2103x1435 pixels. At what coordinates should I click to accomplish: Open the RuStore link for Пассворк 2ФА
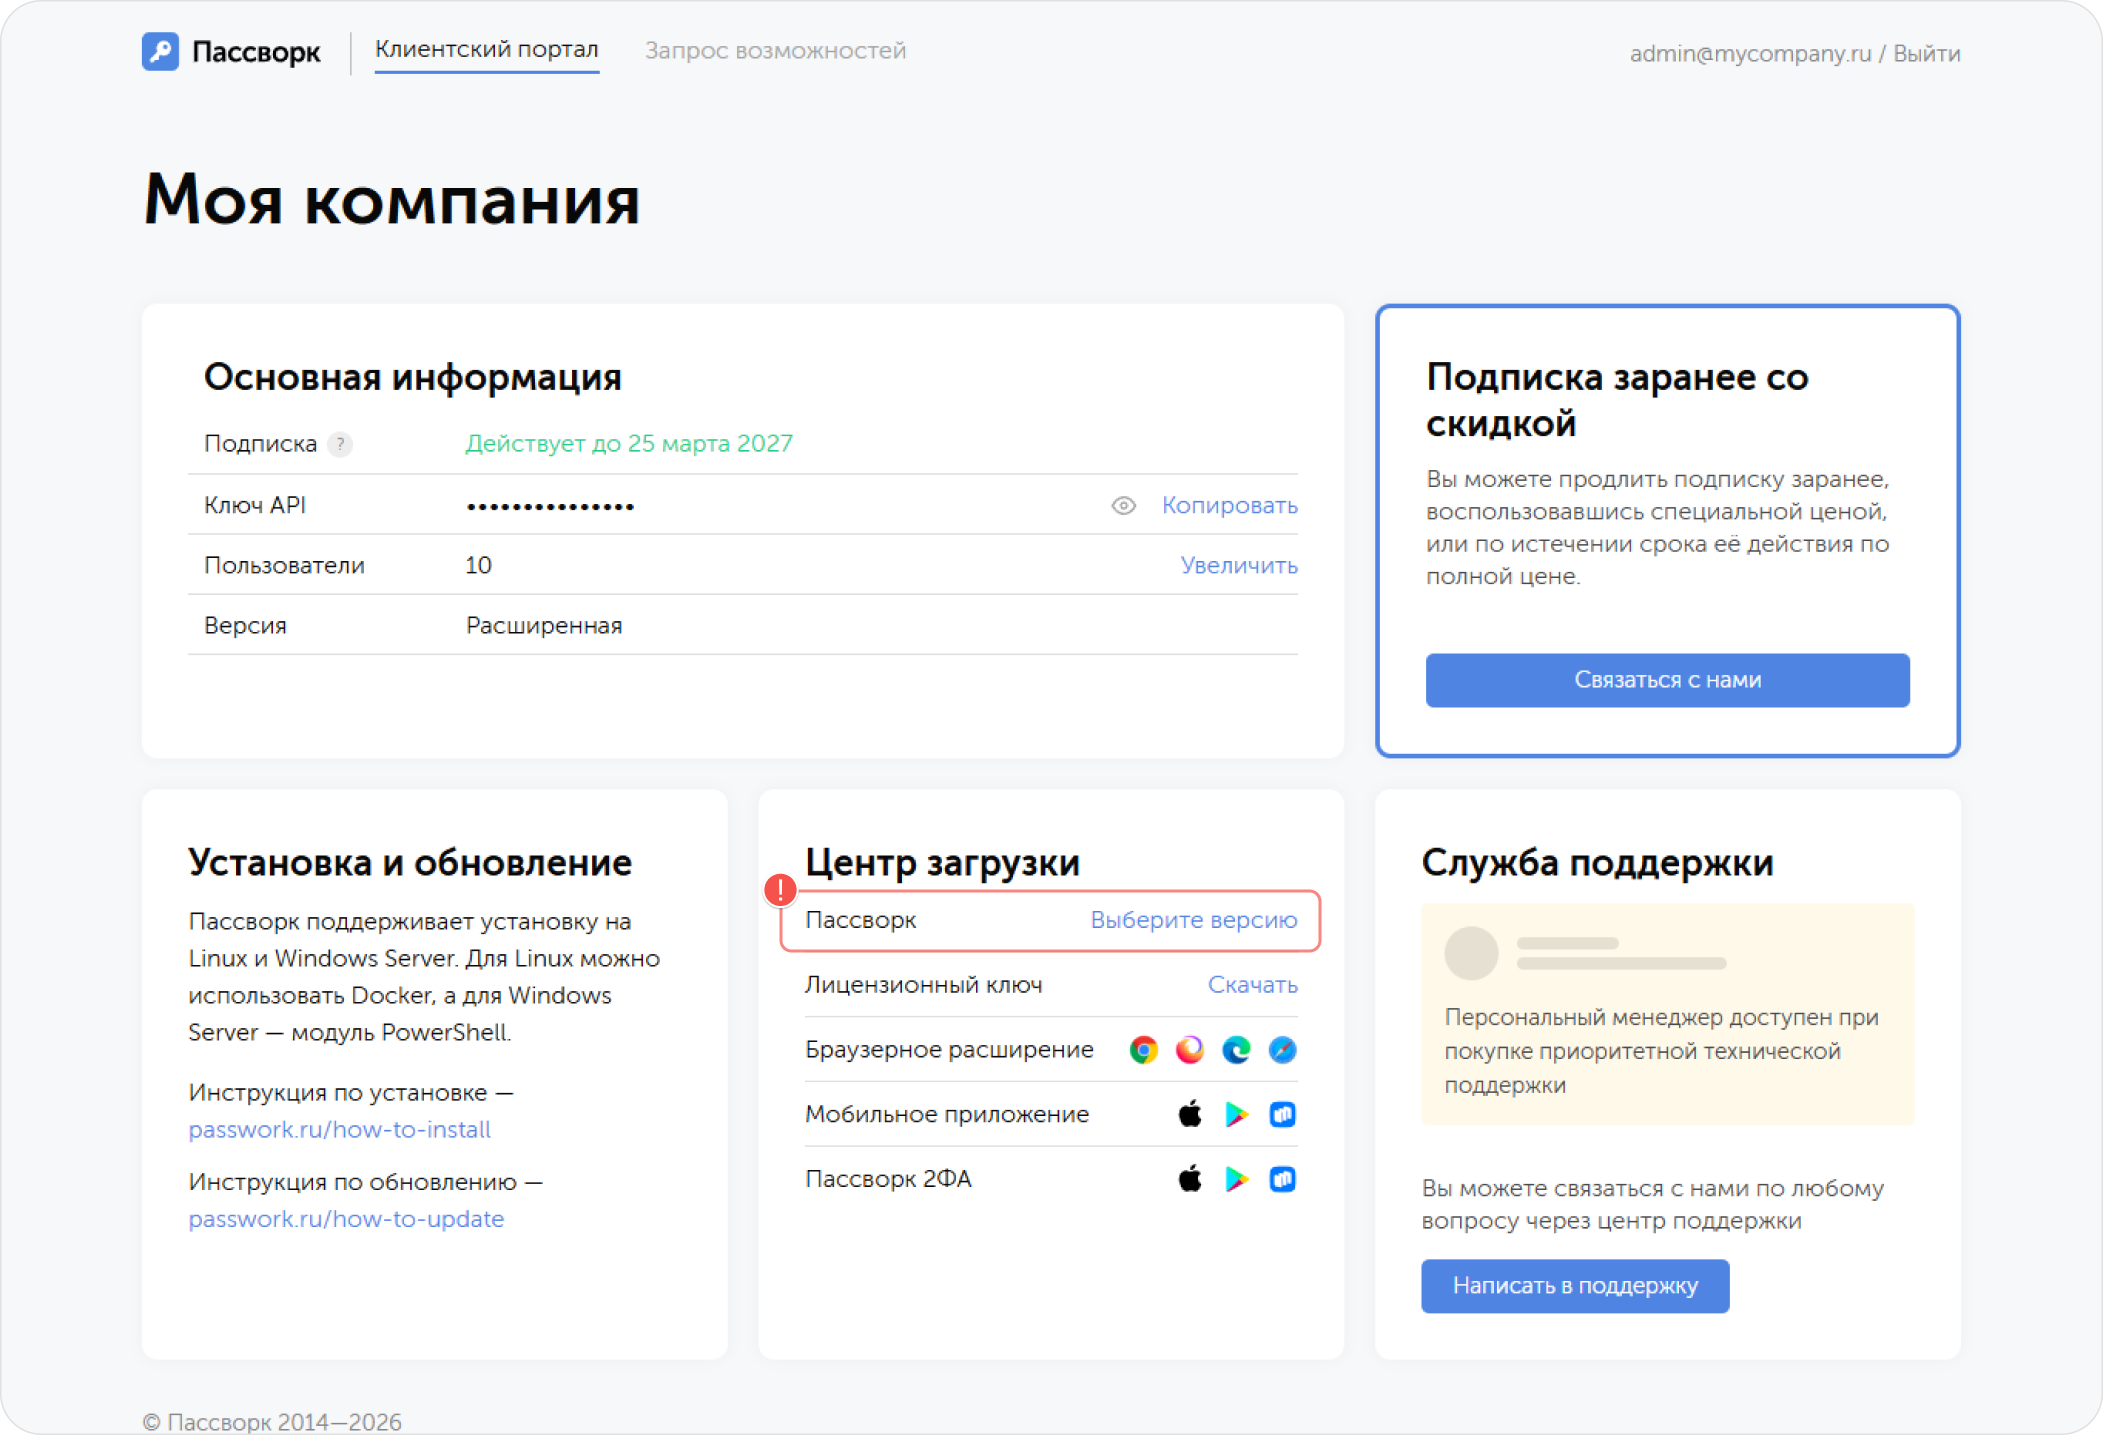click(1281, 1178)
